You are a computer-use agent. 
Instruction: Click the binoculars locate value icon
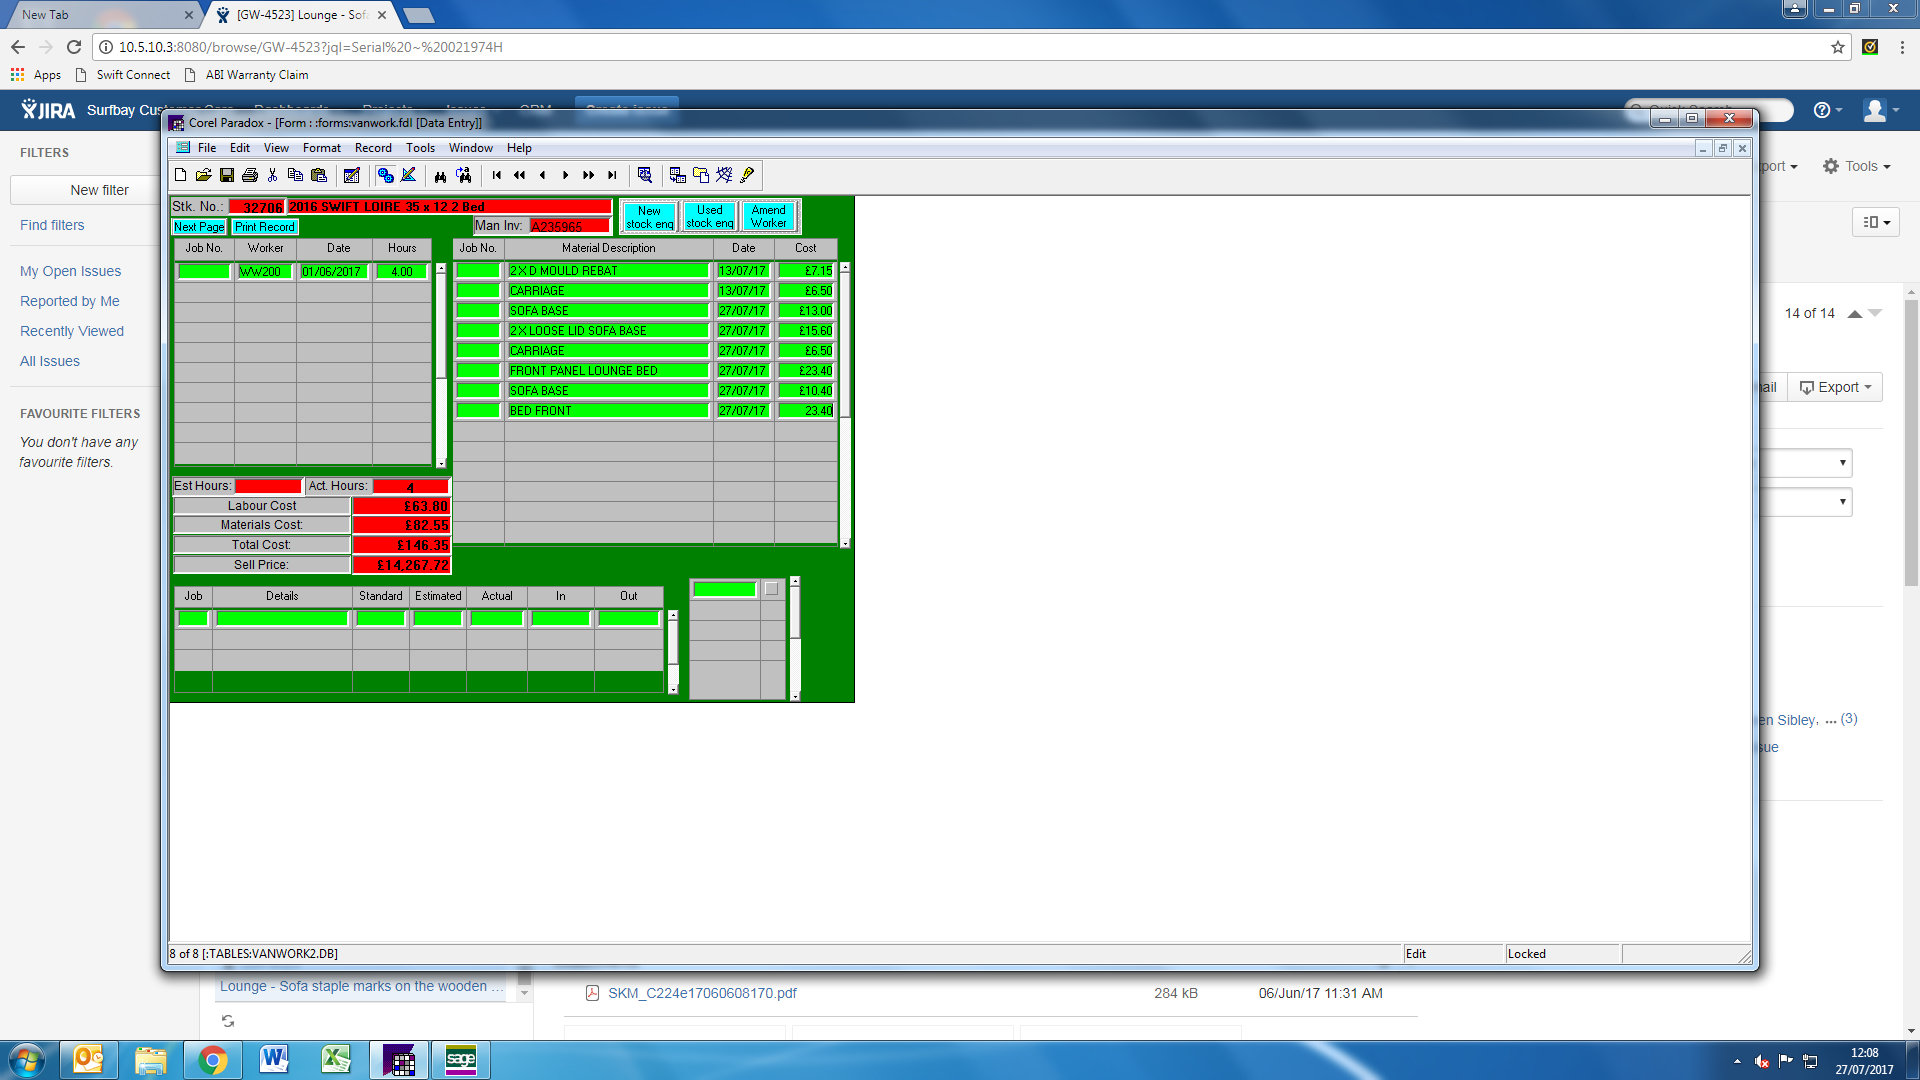440,175
